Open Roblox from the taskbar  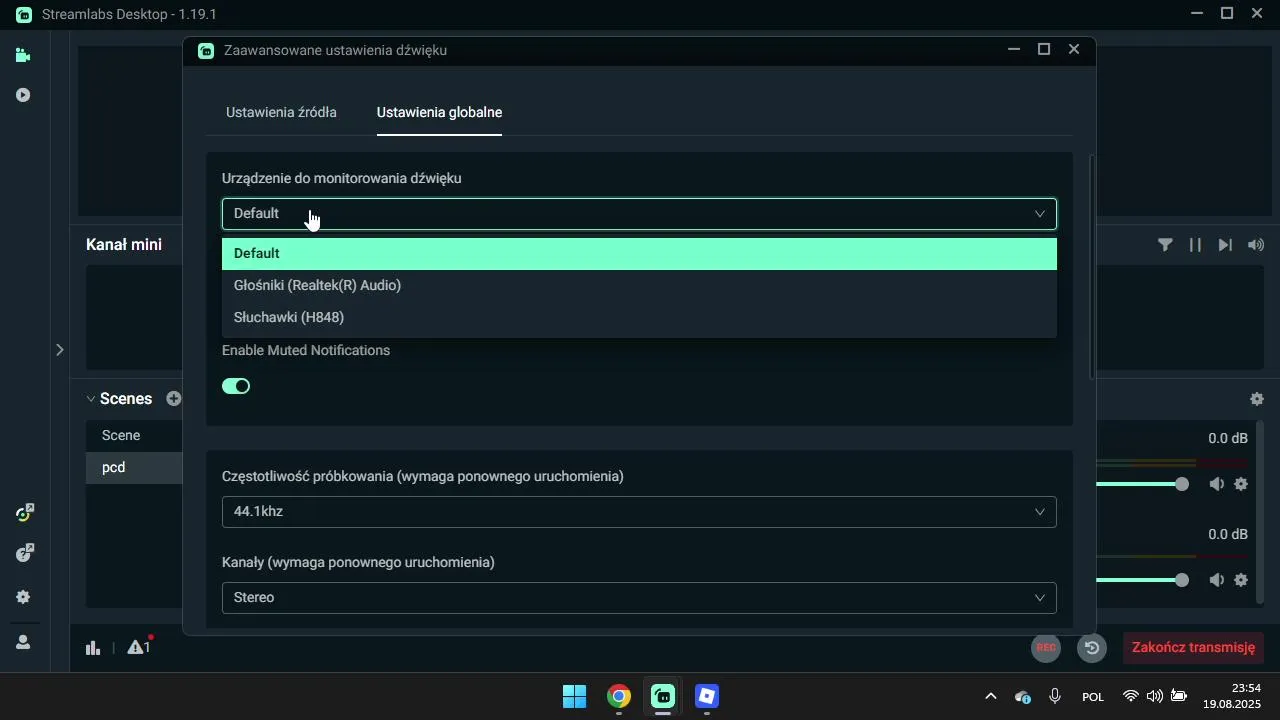(707, 696)
